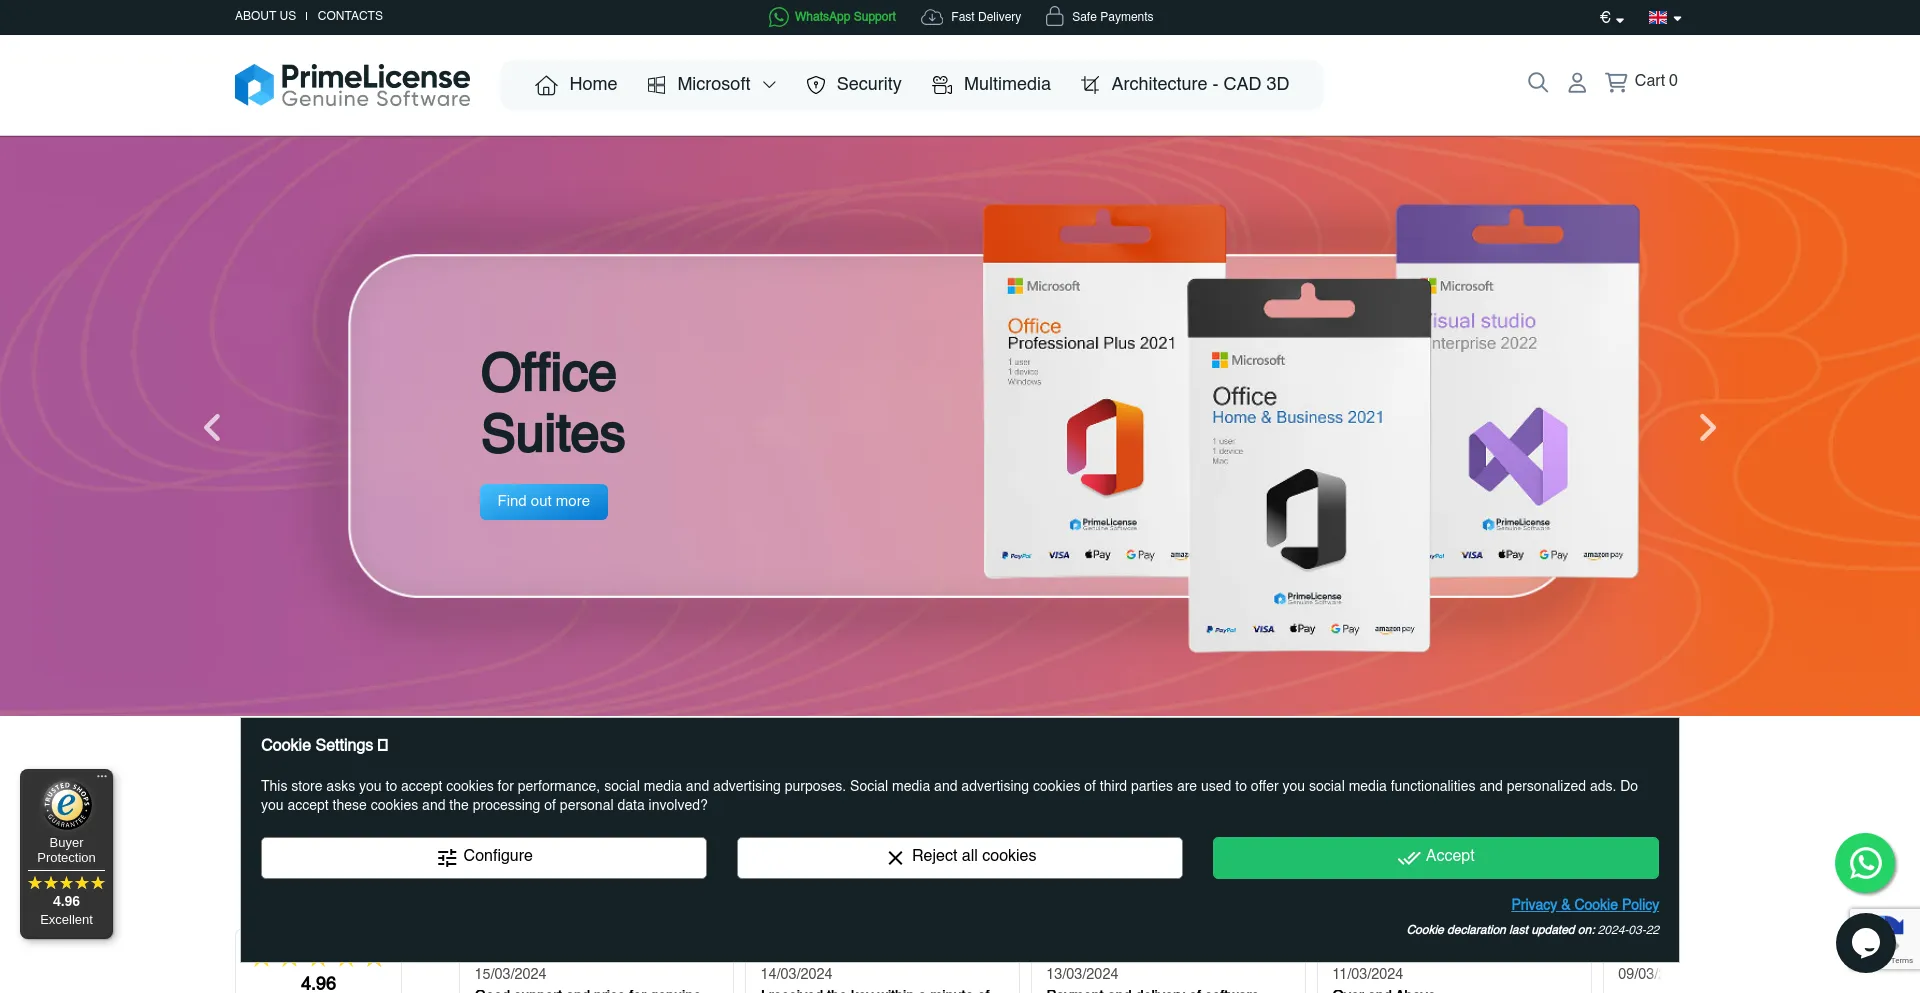Open the language flag dropdown

point(1664,18)
